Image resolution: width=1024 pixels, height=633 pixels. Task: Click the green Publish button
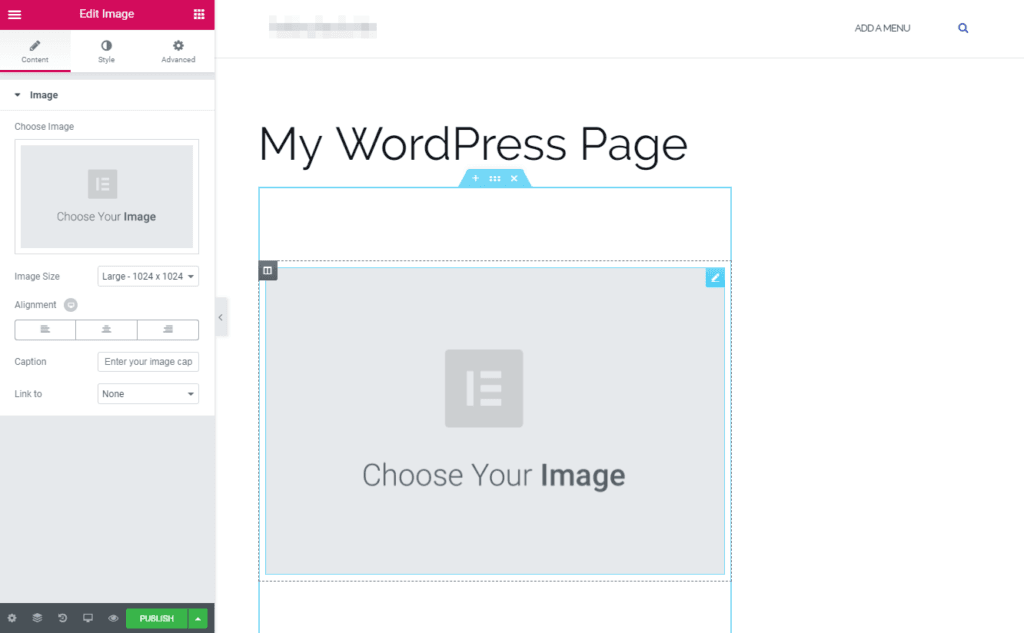(155, 618)
